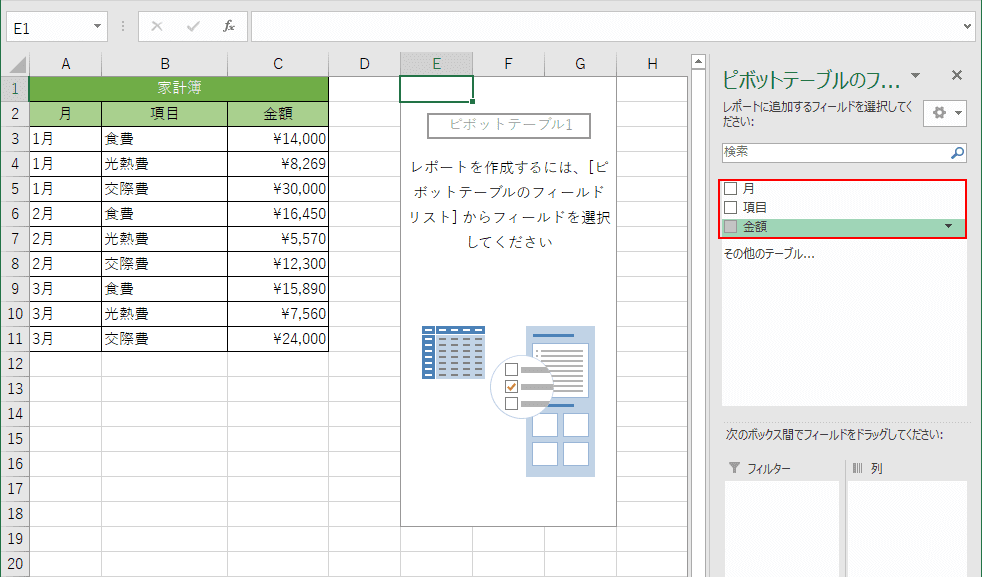Click the ¥12,300 cell

[278, 264]
